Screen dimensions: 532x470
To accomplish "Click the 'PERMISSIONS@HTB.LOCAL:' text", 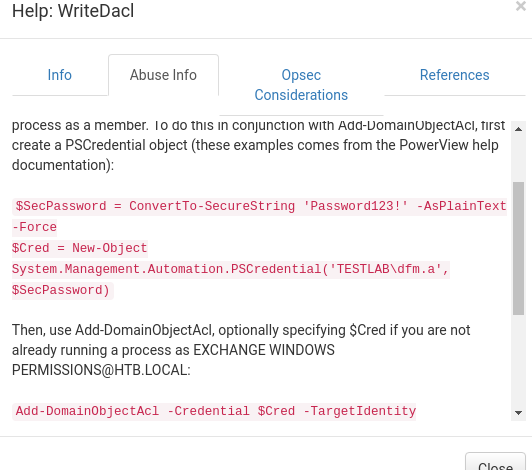I will tap(101, 370).
